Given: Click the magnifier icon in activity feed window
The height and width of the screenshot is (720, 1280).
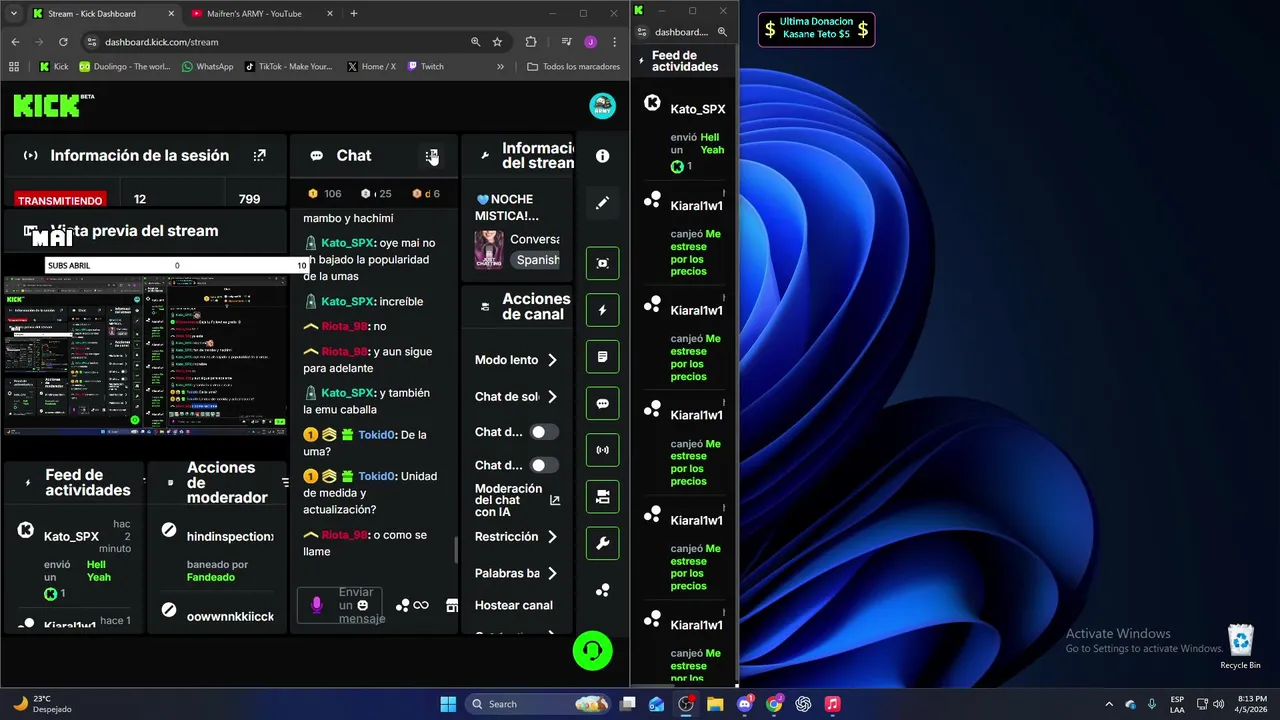Looking at the screenshot, I should coord(722,32).
